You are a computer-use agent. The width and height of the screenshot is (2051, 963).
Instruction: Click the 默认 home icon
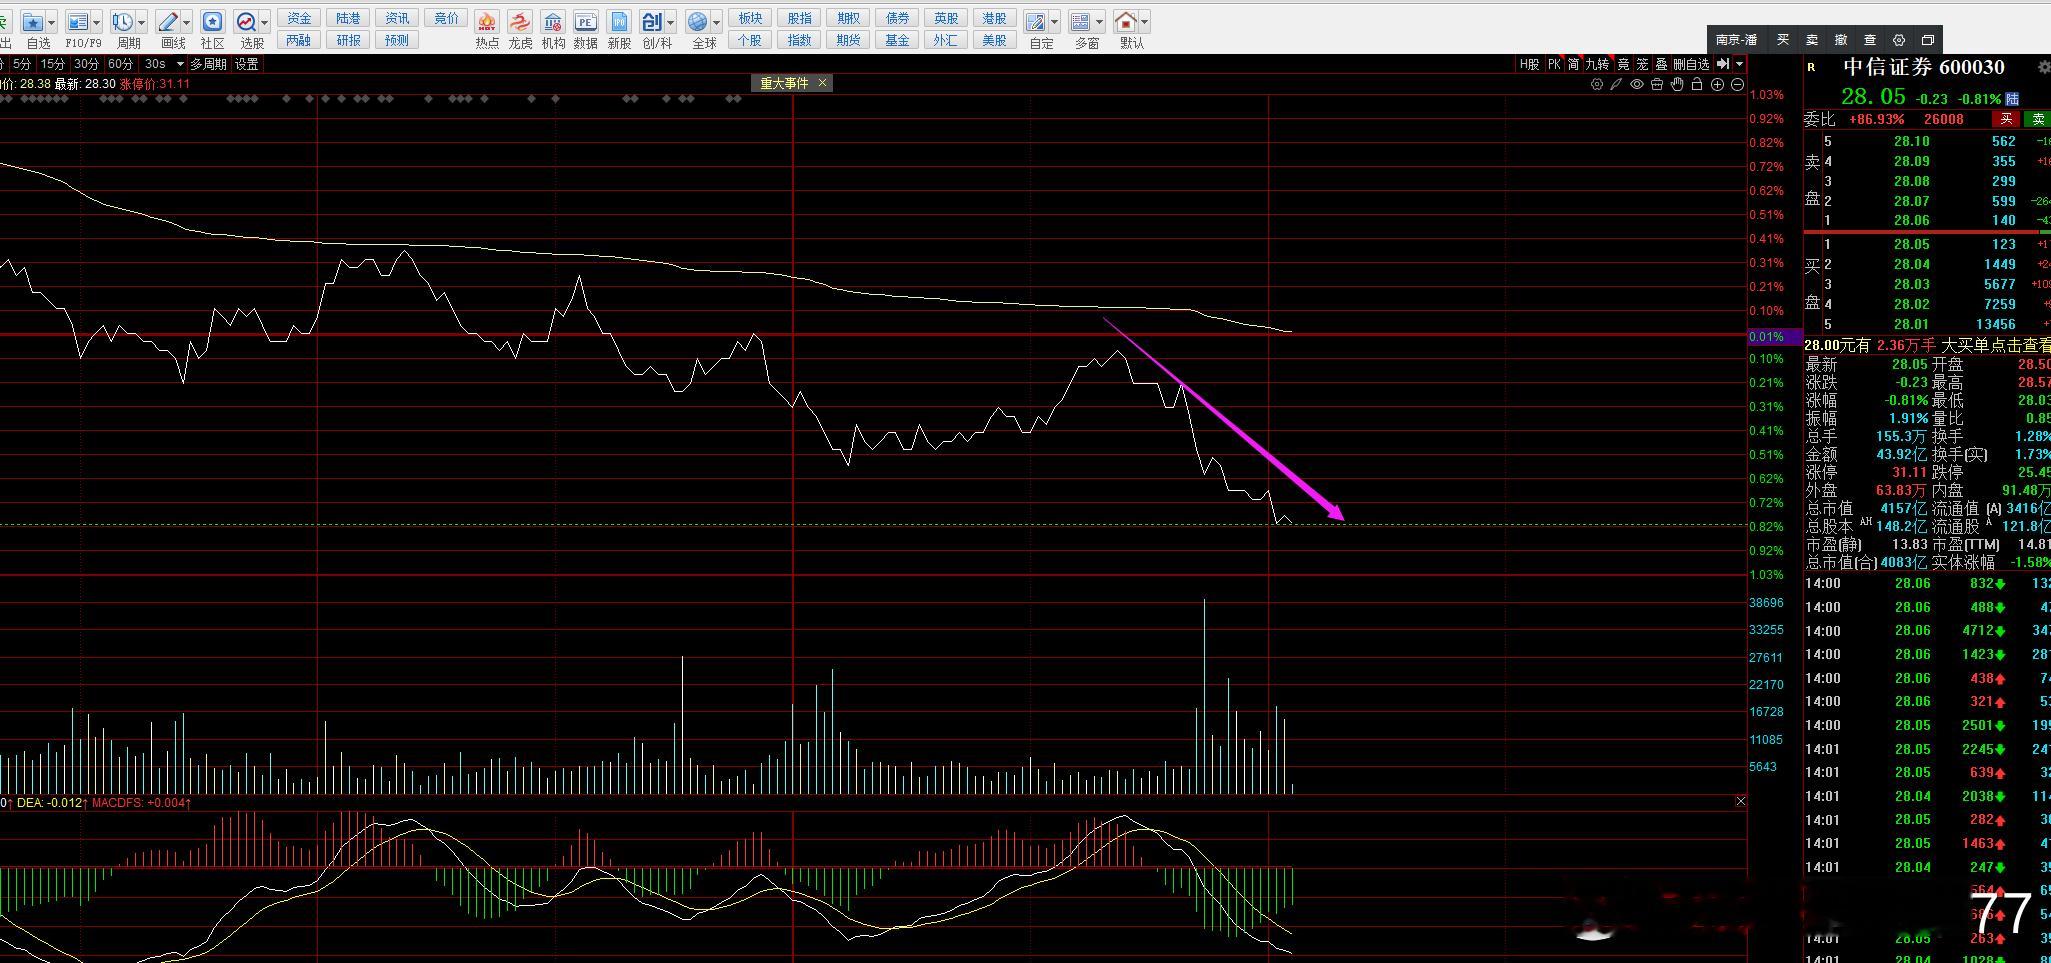(1126, 22)
